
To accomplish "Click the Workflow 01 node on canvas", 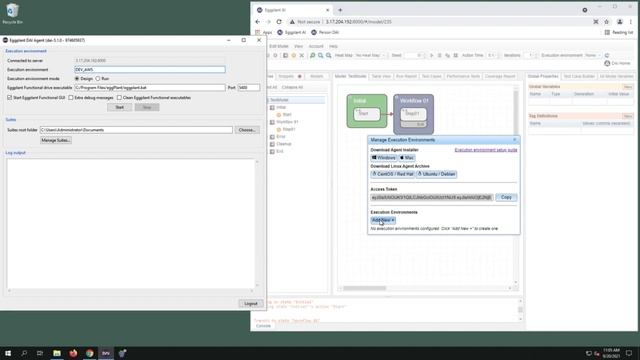I will [x=413, y=114].
